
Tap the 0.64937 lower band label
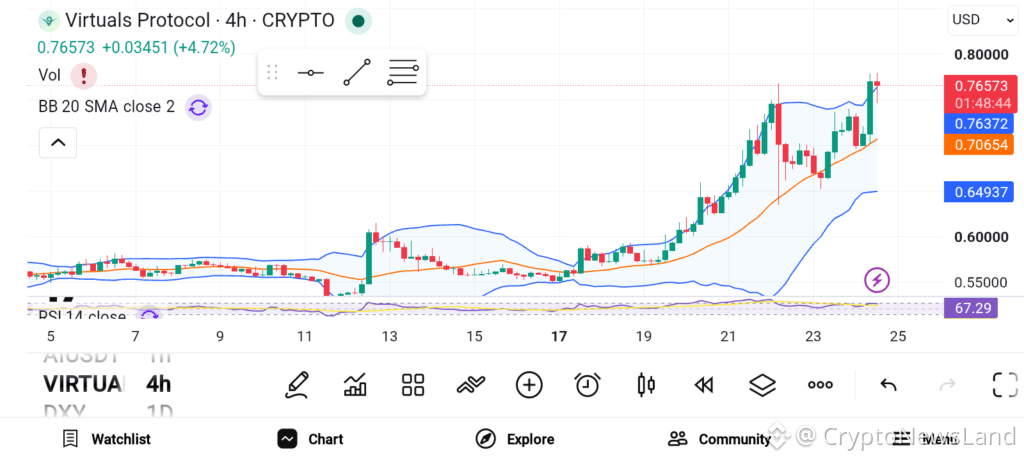(x=979, y=192)
